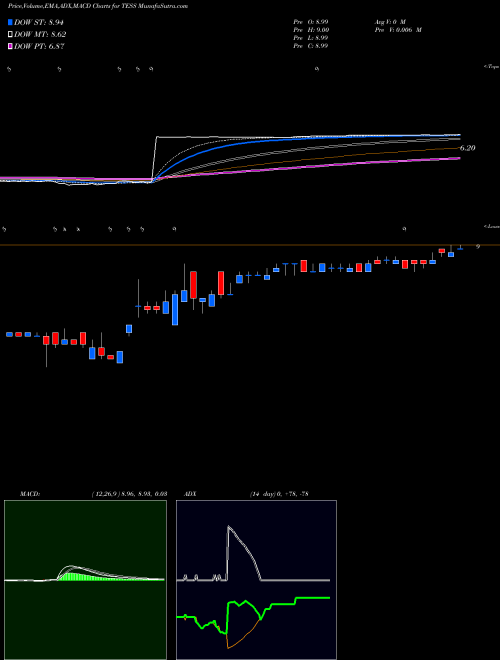Click the white DOW MT legend swatch
500x660 pixels.
coord(10,35)
